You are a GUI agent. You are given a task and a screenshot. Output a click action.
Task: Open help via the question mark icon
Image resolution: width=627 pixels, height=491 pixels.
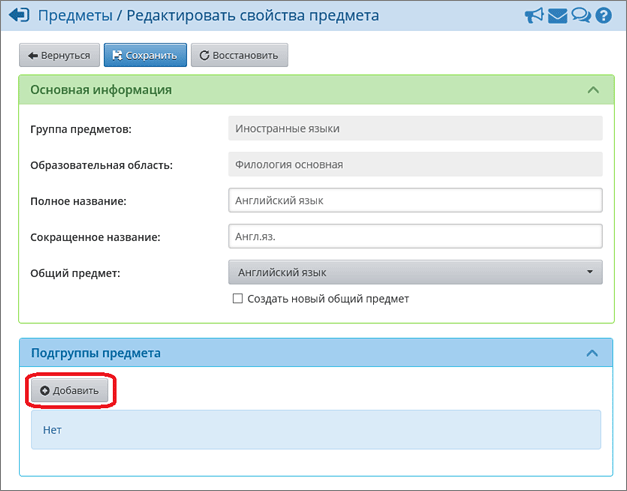tap(603, 16)
